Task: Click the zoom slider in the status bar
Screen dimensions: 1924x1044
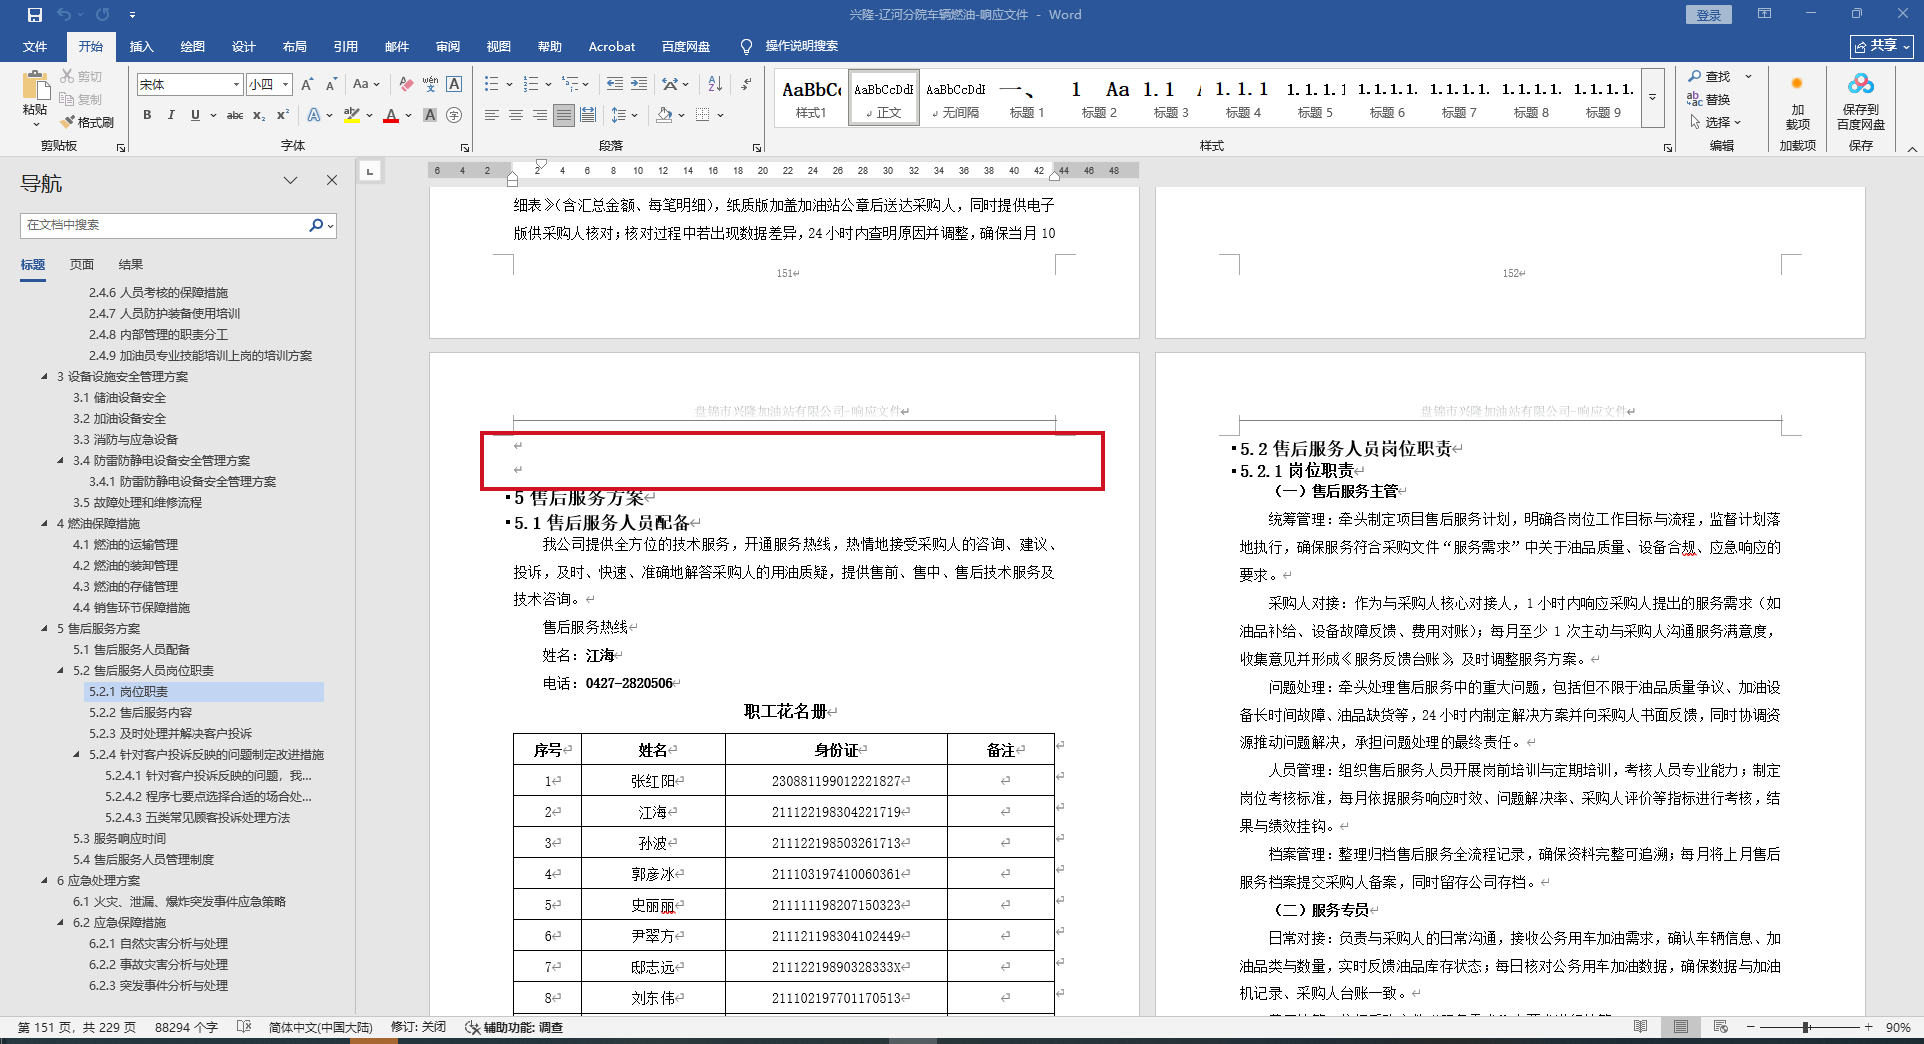Action: 1807,1027
